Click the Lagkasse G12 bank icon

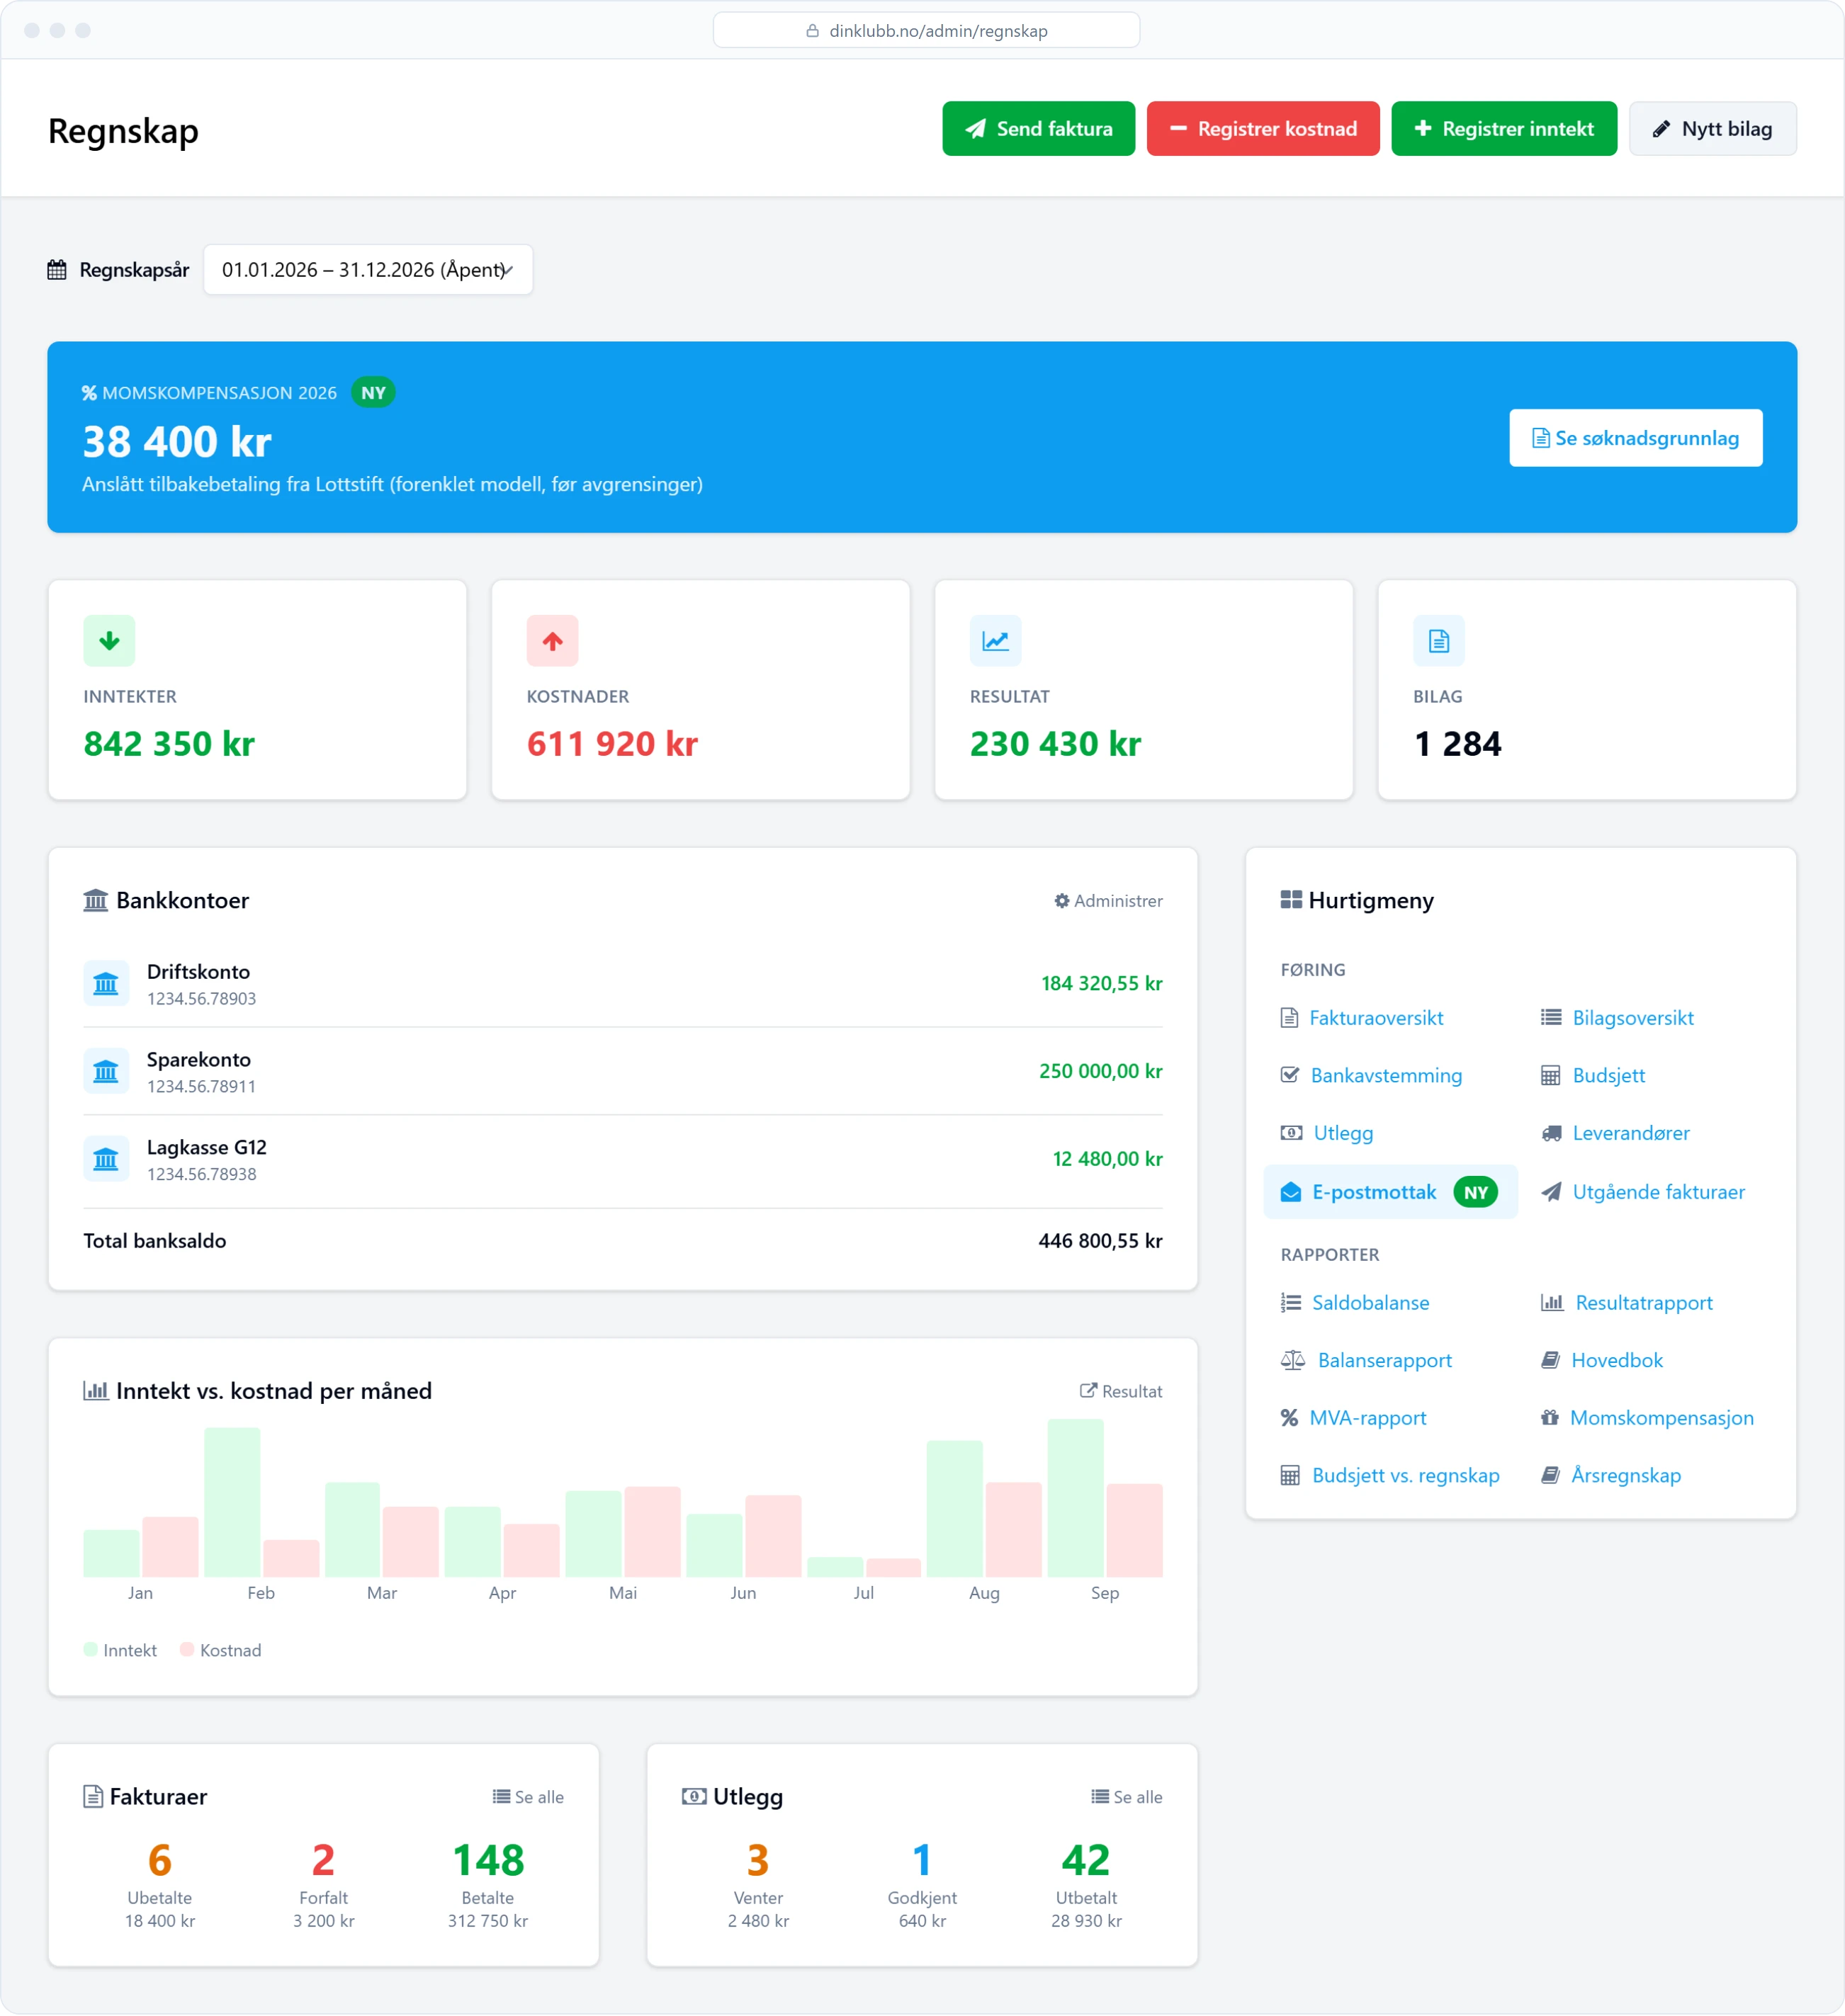pos(106,1160)
